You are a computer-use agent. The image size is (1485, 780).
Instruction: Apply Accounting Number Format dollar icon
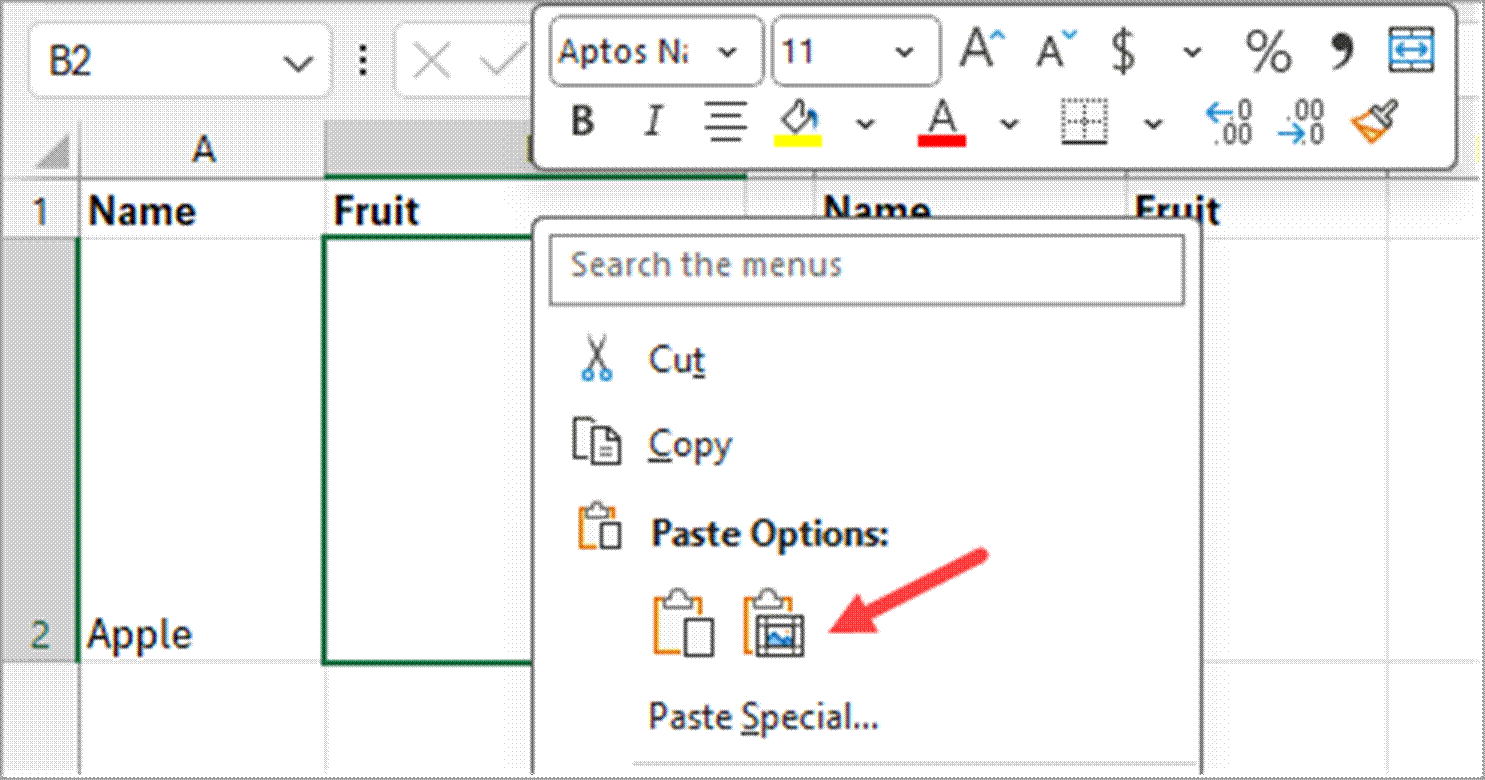[x=1124, y=50]
